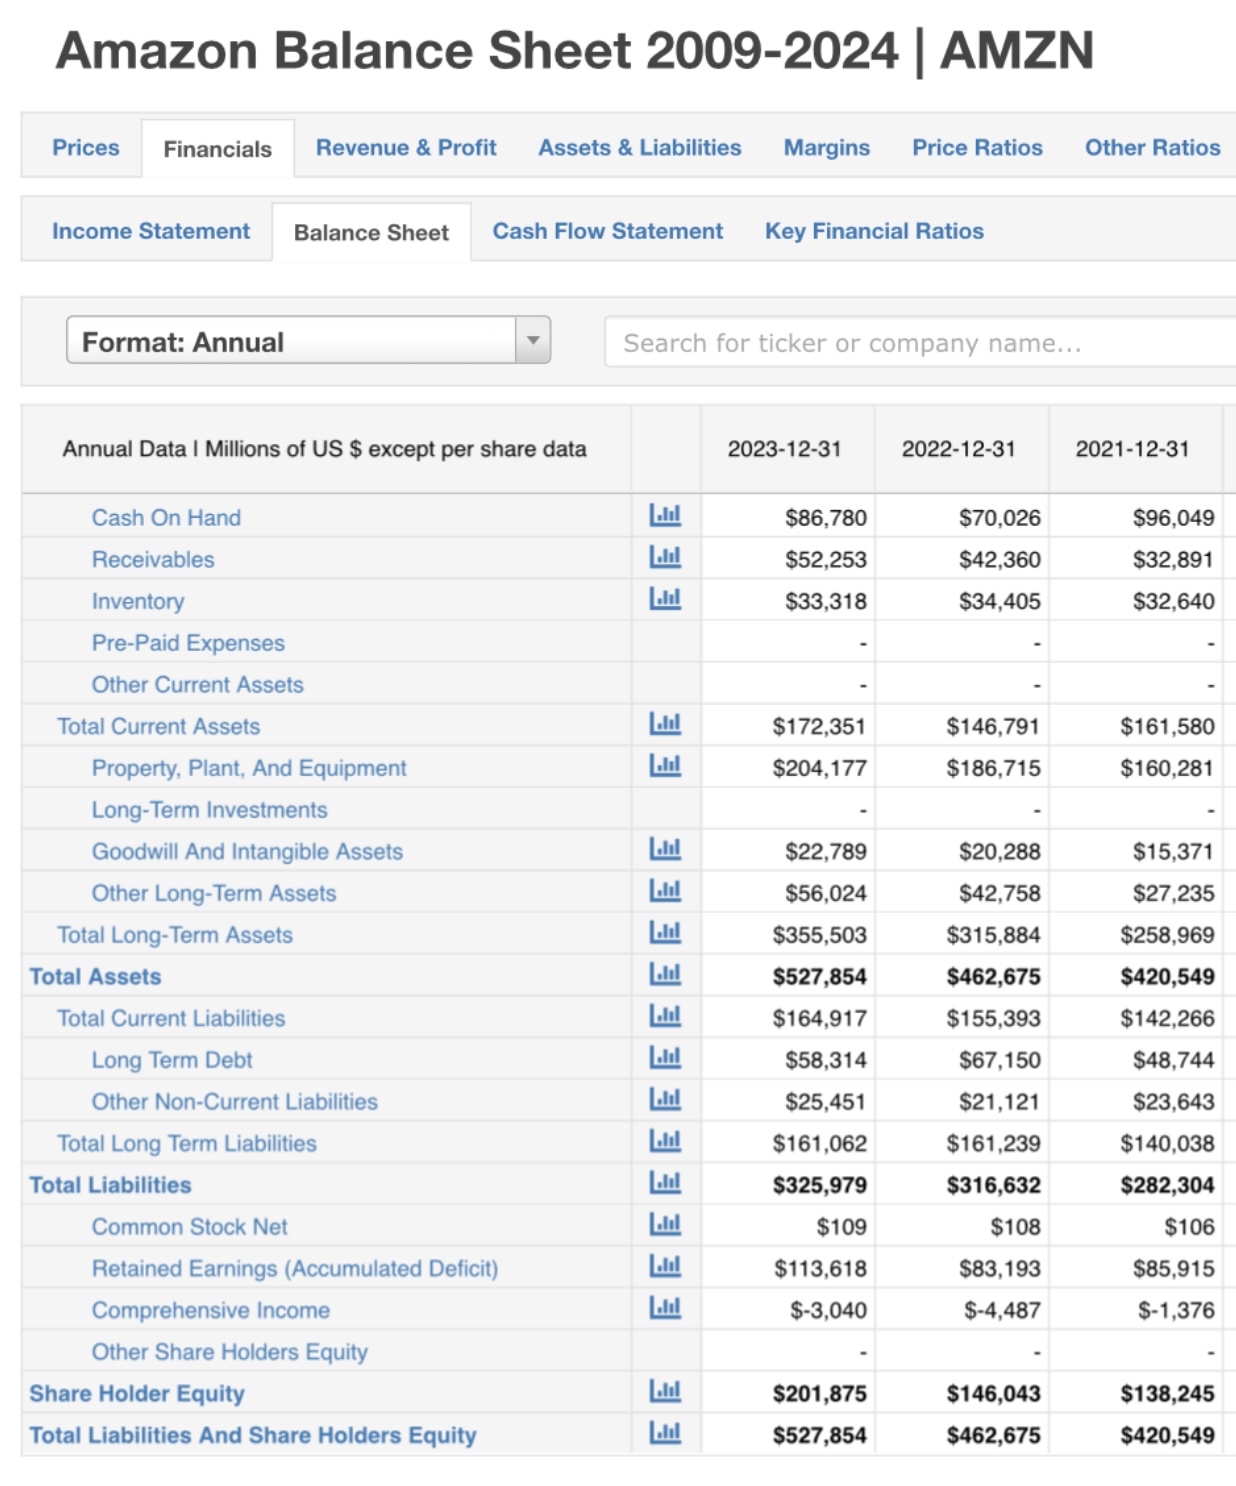The image size is (1236, 1486).
Task: Open the Cash On Hand link
Action: click(166, 518)
